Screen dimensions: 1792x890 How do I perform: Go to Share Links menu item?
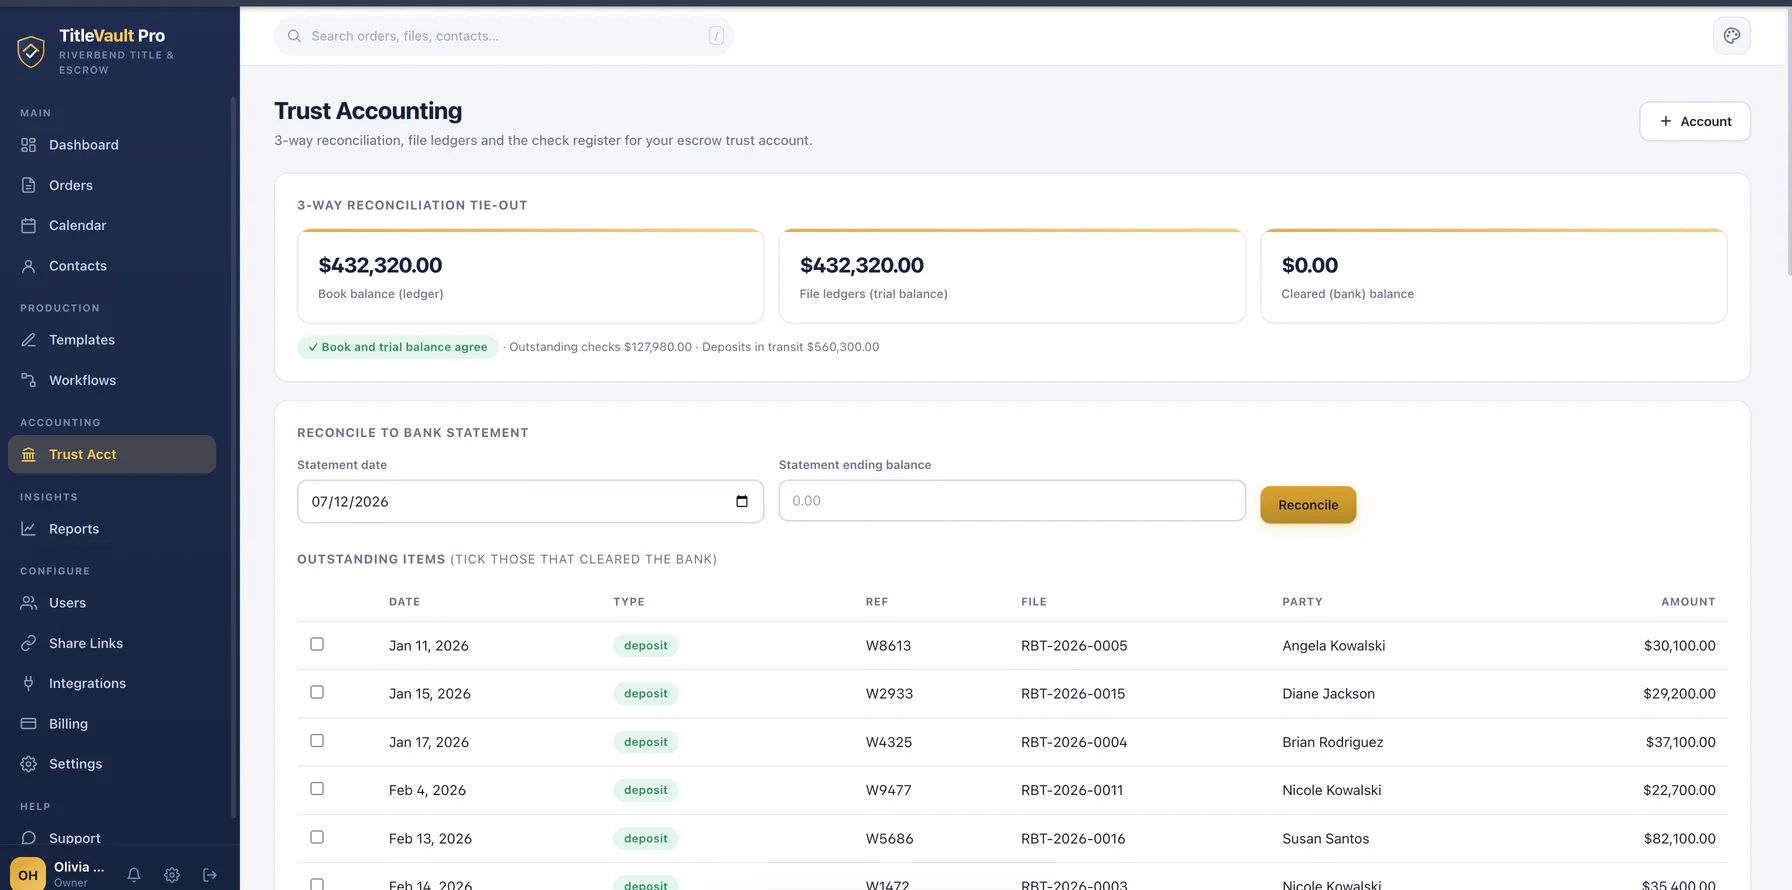pos(112,643)
